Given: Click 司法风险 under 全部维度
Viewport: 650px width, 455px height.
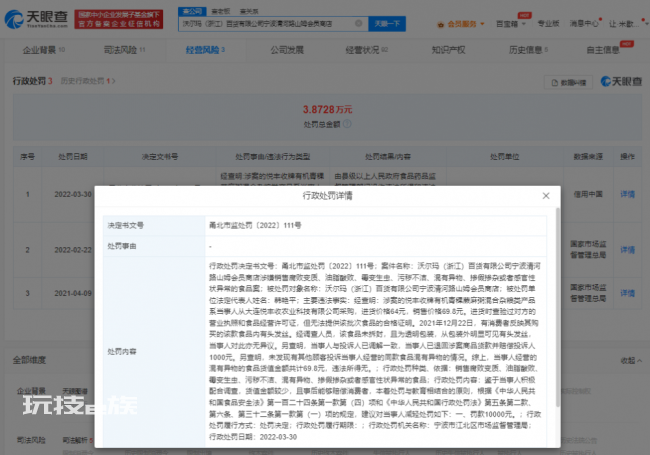Looking at the screenshot, I should point(31,440).
